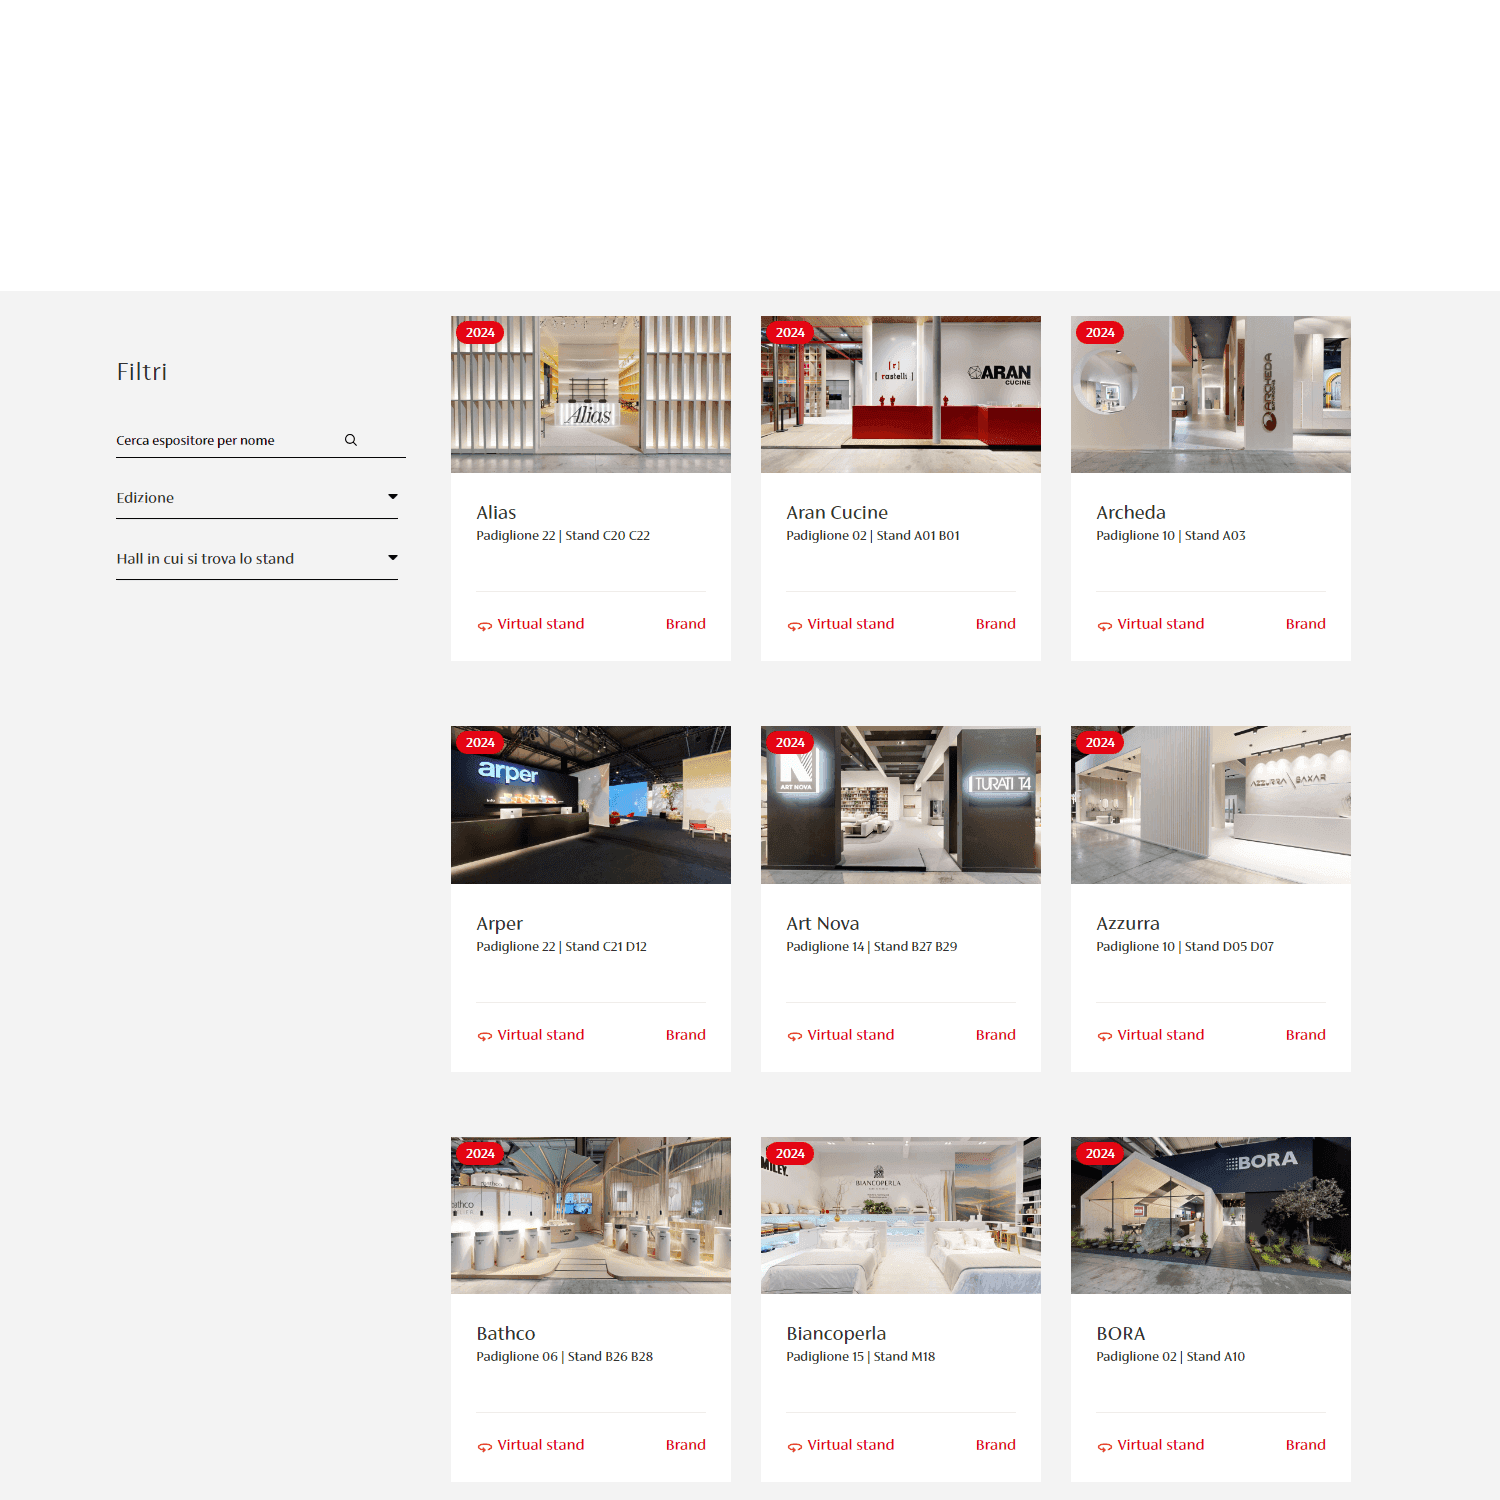The height and width of the screenshot is (1500, 1500).
Task: Open the Aran Cucine stand thumbnail
Action: click(901, 395)
